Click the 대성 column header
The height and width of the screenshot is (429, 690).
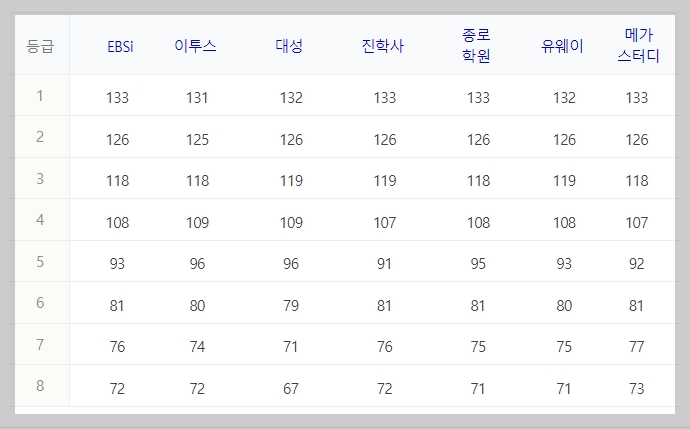[x=289, y=45]
